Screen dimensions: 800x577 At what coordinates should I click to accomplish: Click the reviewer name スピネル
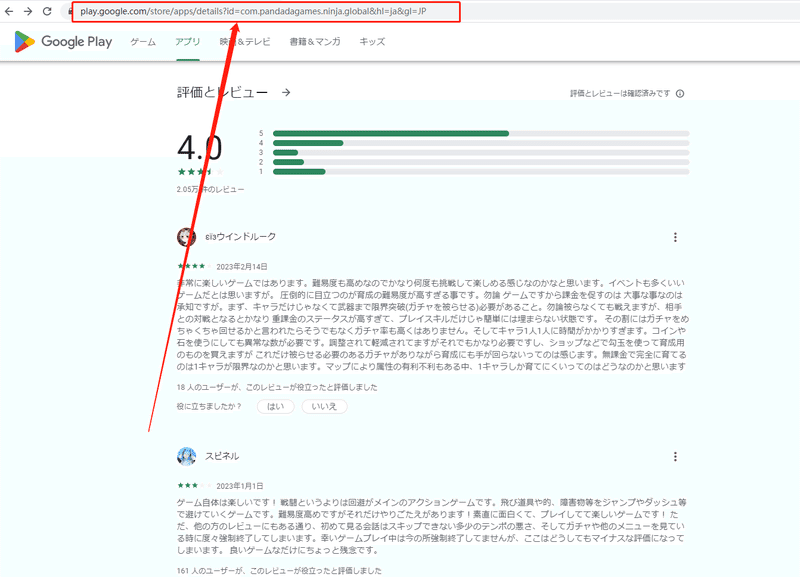222,456
